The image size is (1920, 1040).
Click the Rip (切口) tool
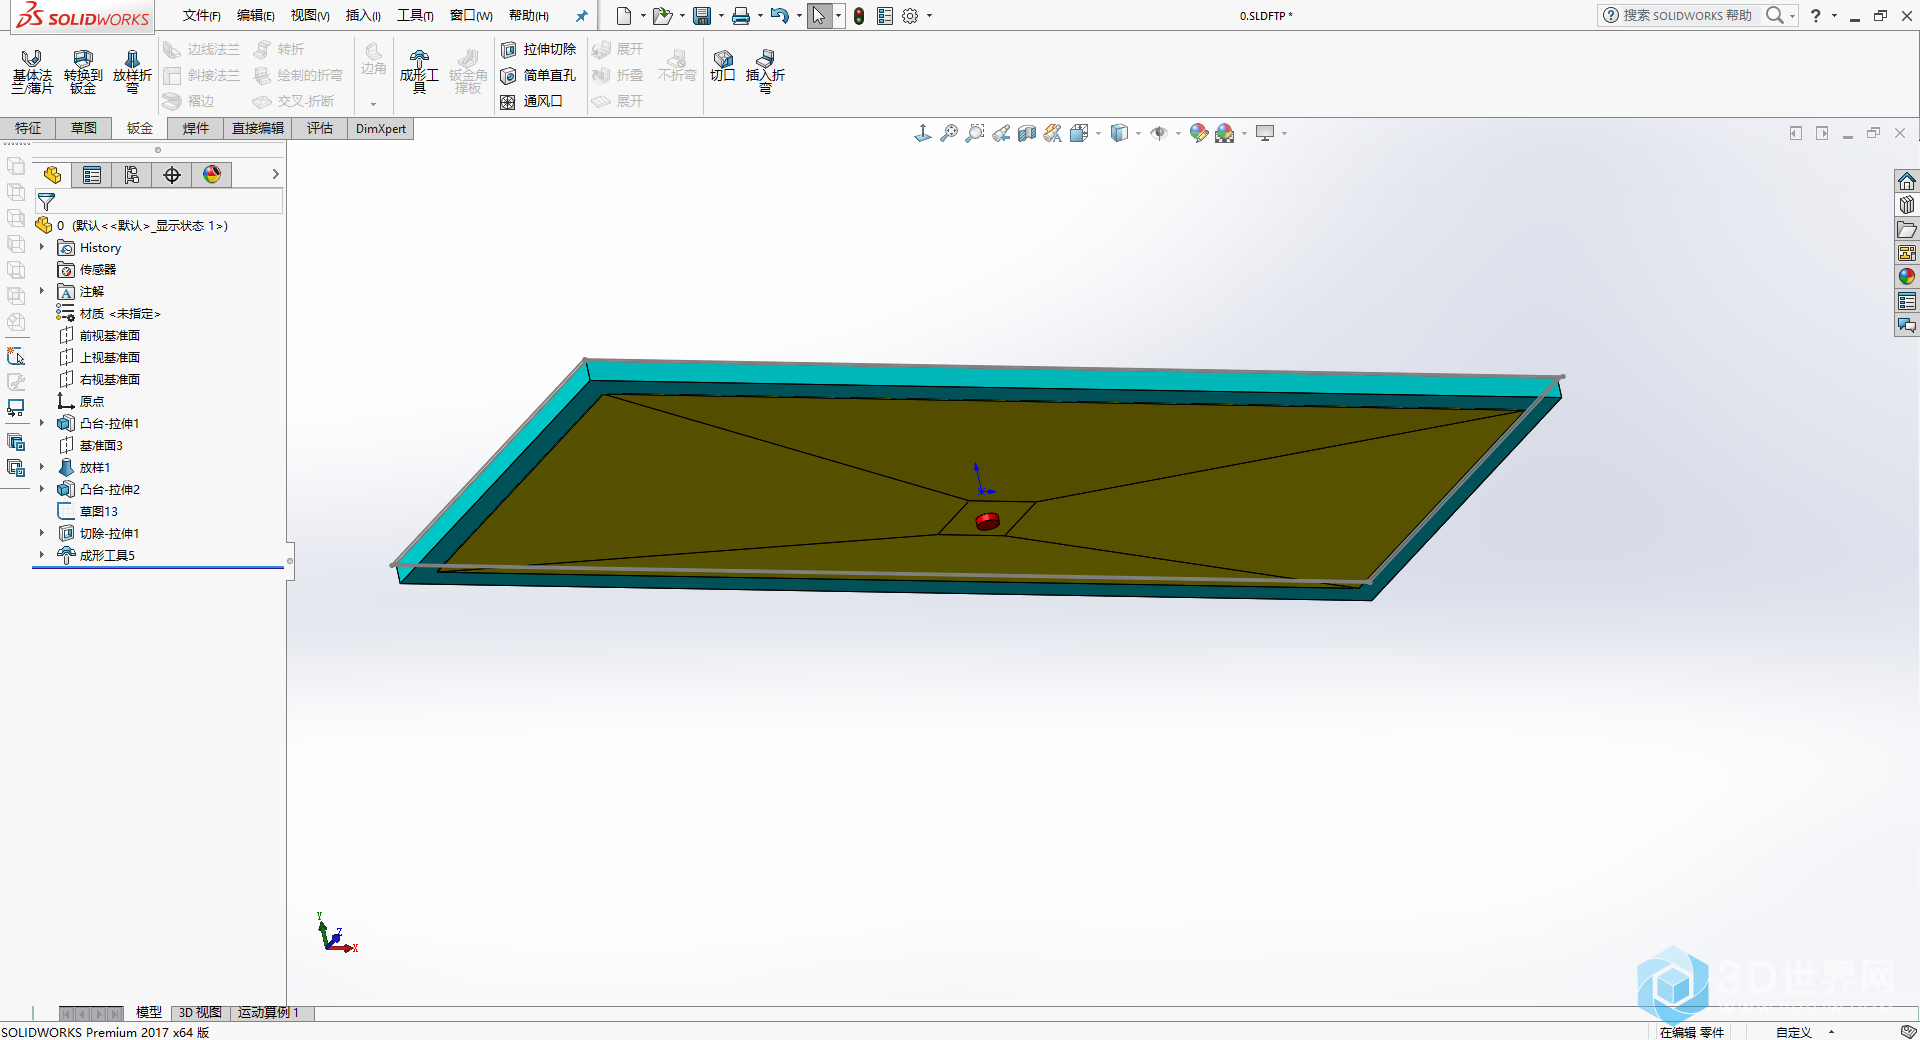click(x=723, y=66)
